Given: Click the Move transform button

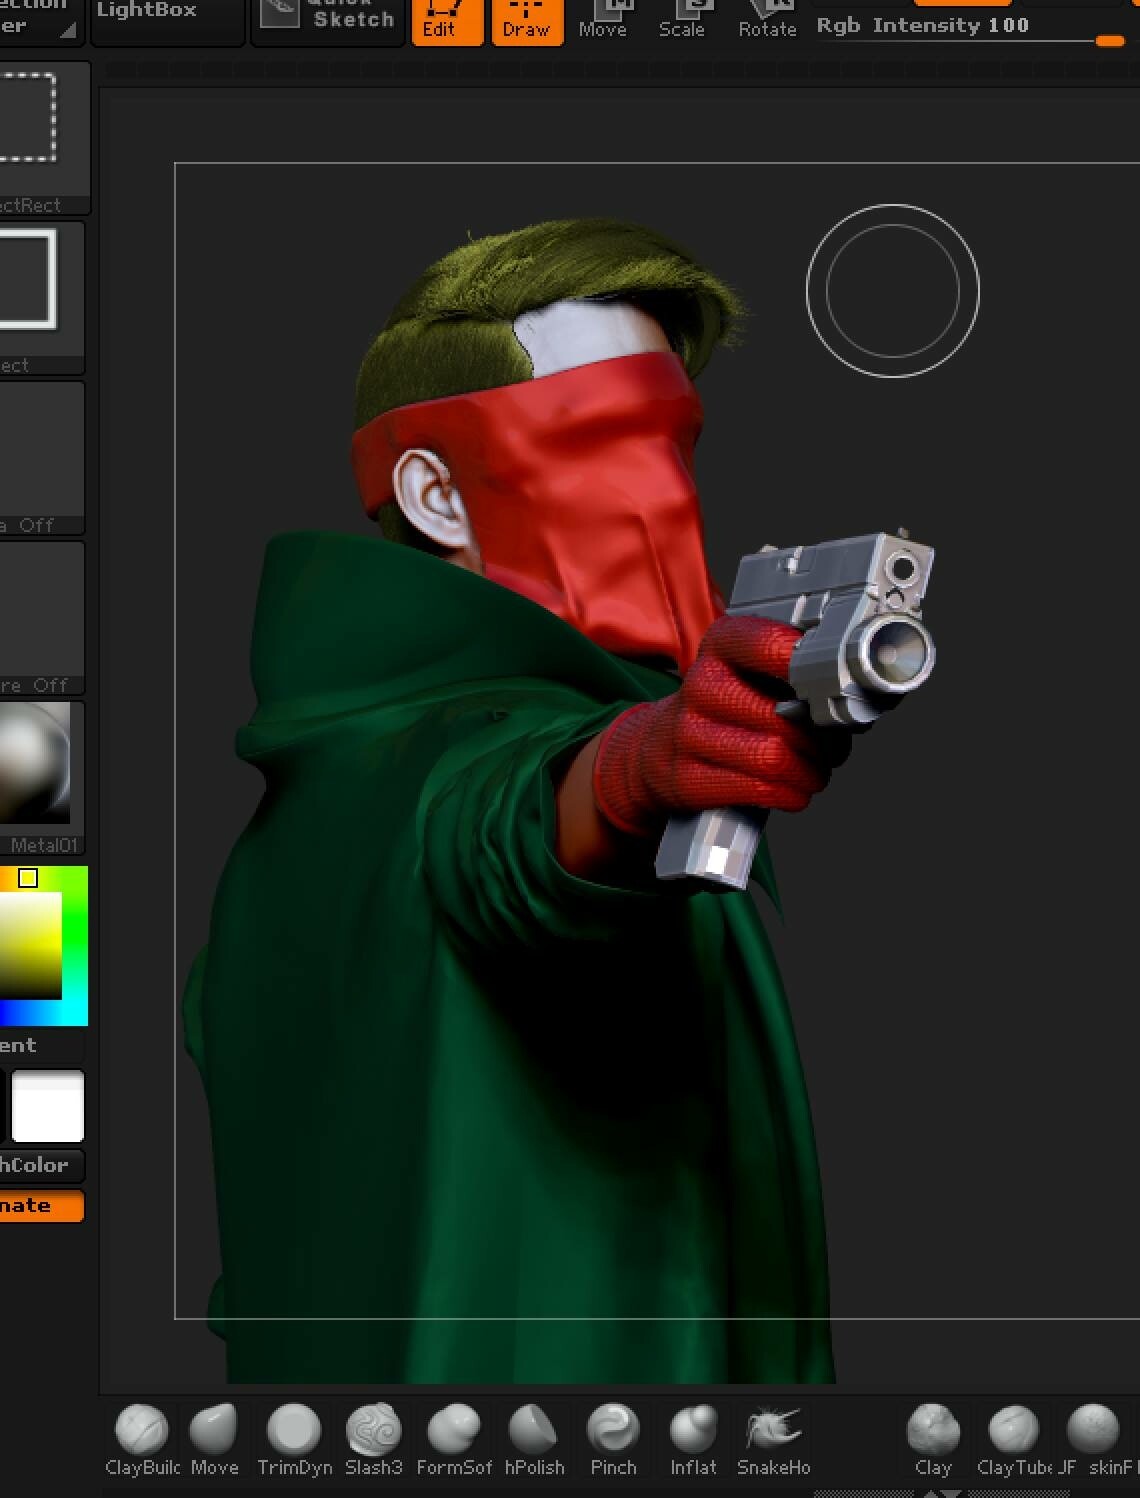Looking at the screenshot, I should coord(602,20).
